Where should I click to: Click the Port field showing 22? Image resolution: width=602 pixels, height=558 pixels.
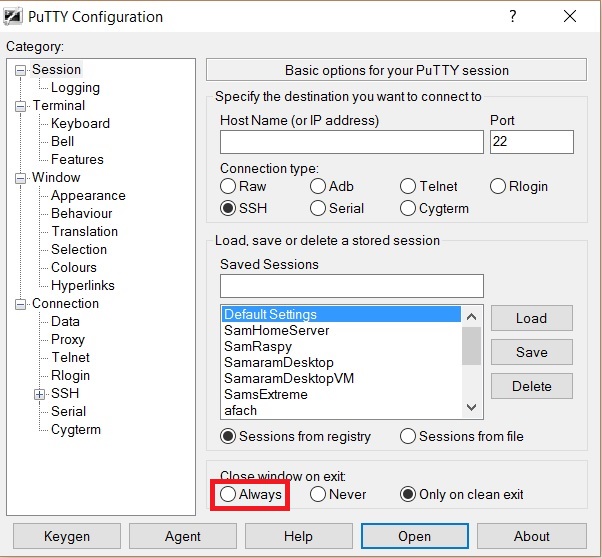coord(532,142)
